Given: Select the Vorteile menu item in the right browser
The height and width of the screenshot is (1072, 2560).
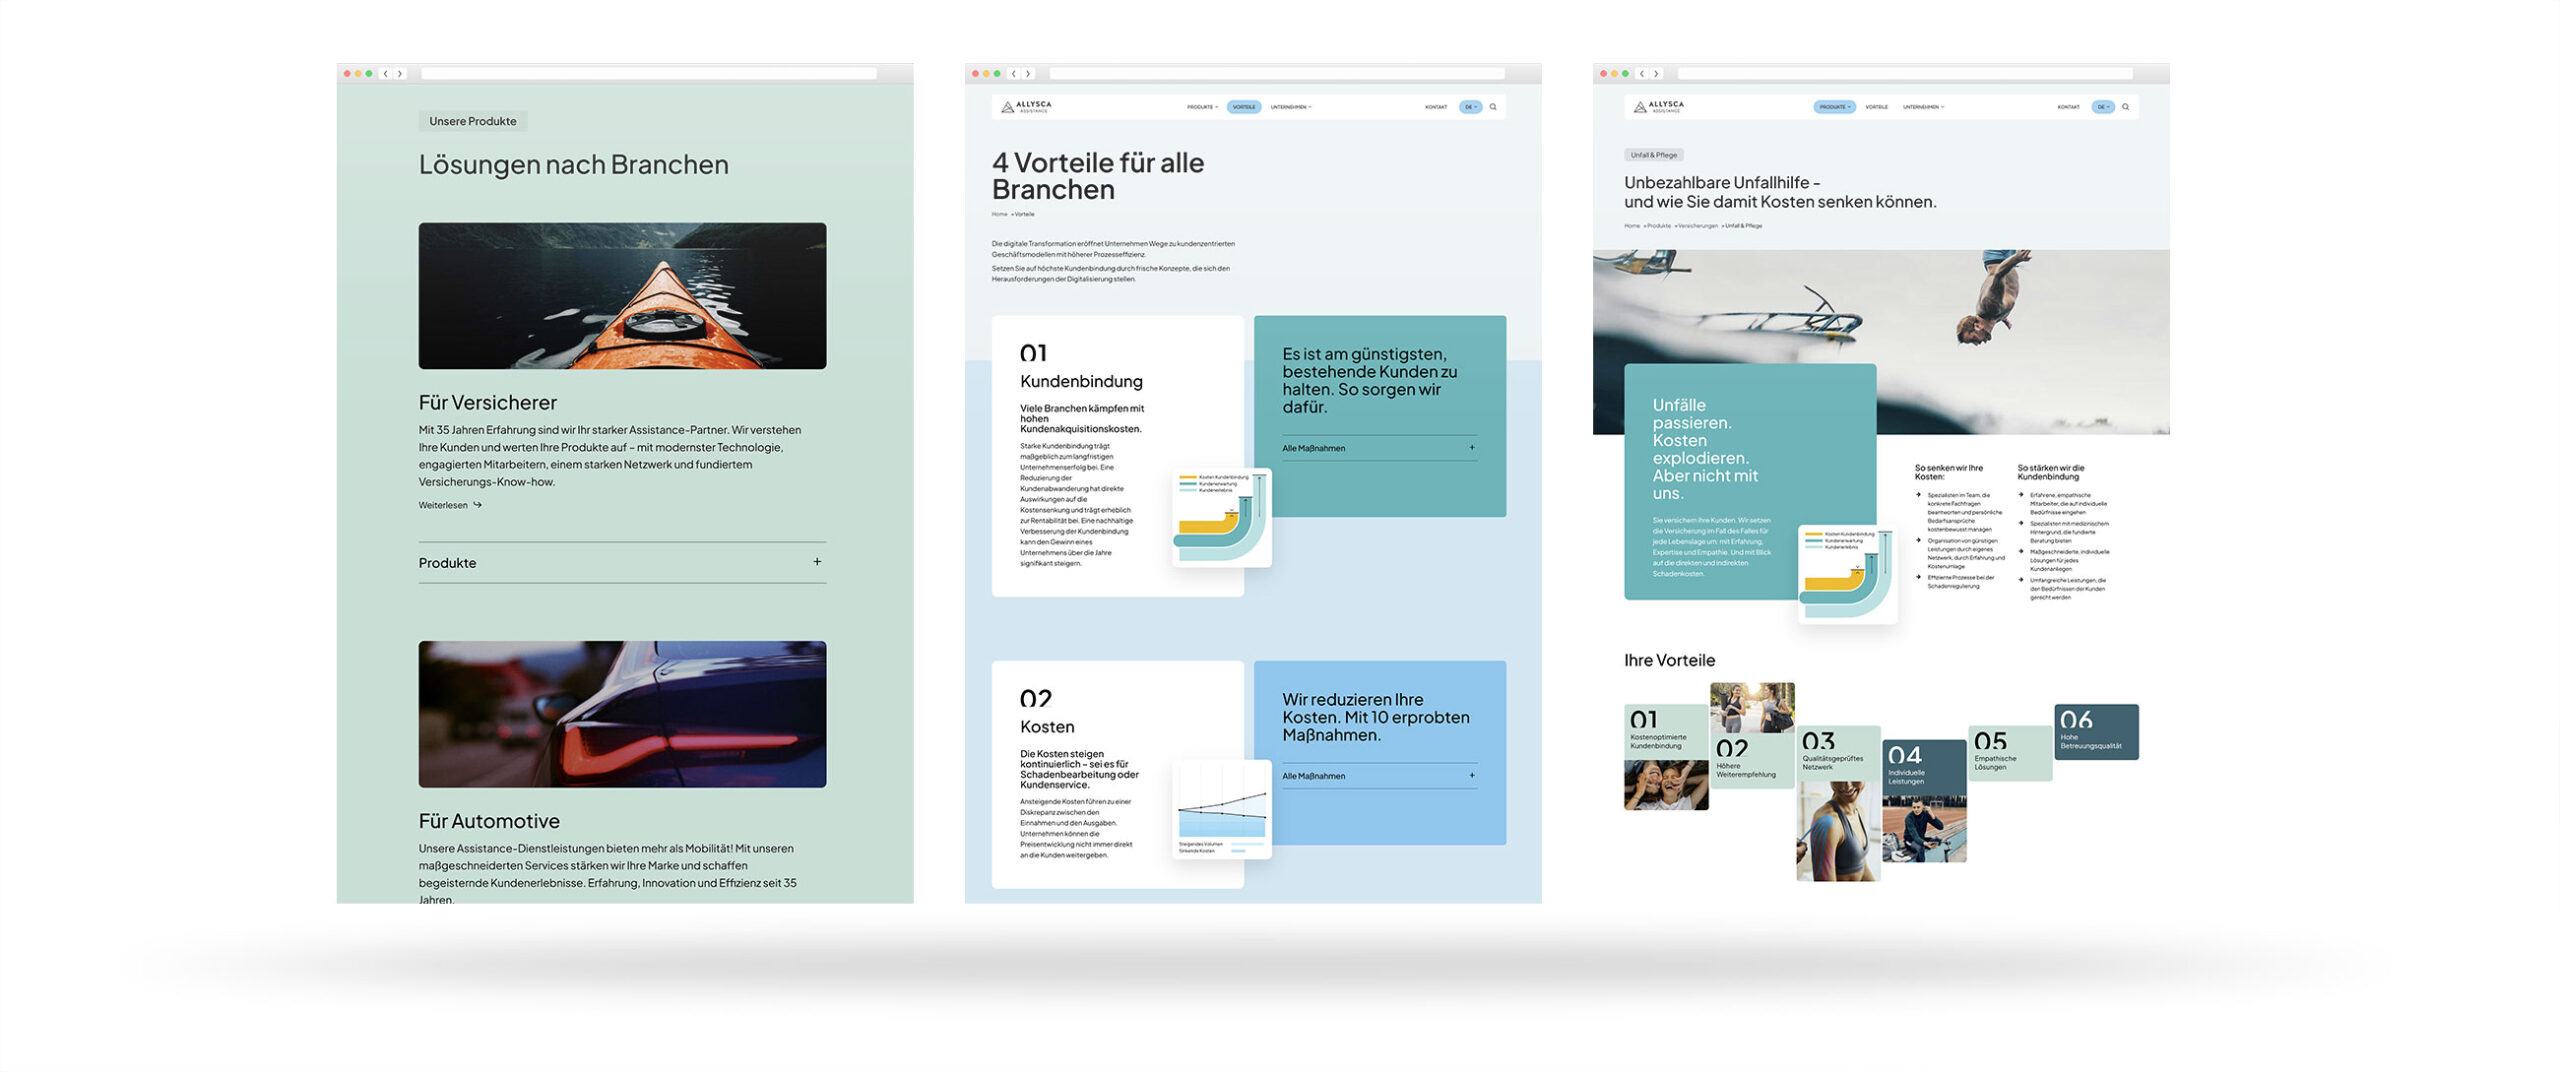Looking at the screenshot, I should point(1877,107).
